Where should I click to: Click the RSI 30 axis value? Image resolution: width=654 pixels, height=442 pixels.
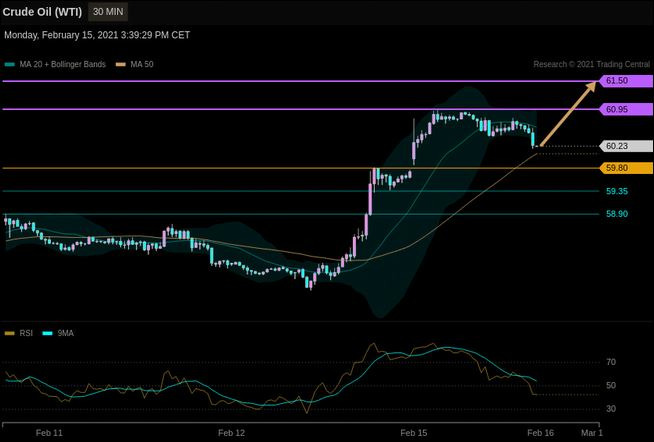(x=611, y=409)
